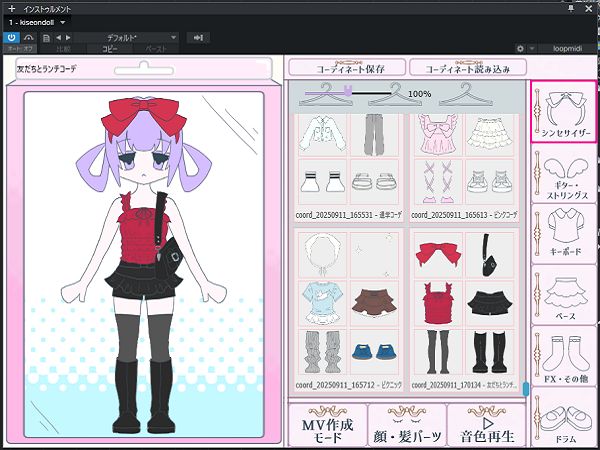Select the pink ribbon top thumbnail
Screen dimensions: 600x450
[438, 134]
